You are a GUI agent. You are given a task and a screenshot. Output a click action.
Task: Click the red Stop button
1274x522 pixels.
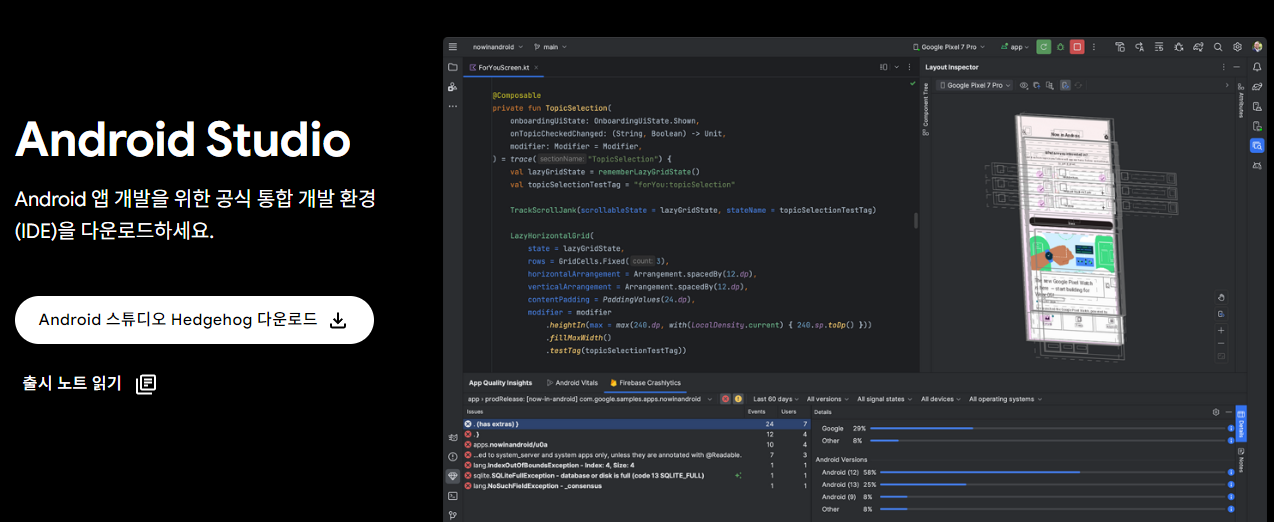1077,47
